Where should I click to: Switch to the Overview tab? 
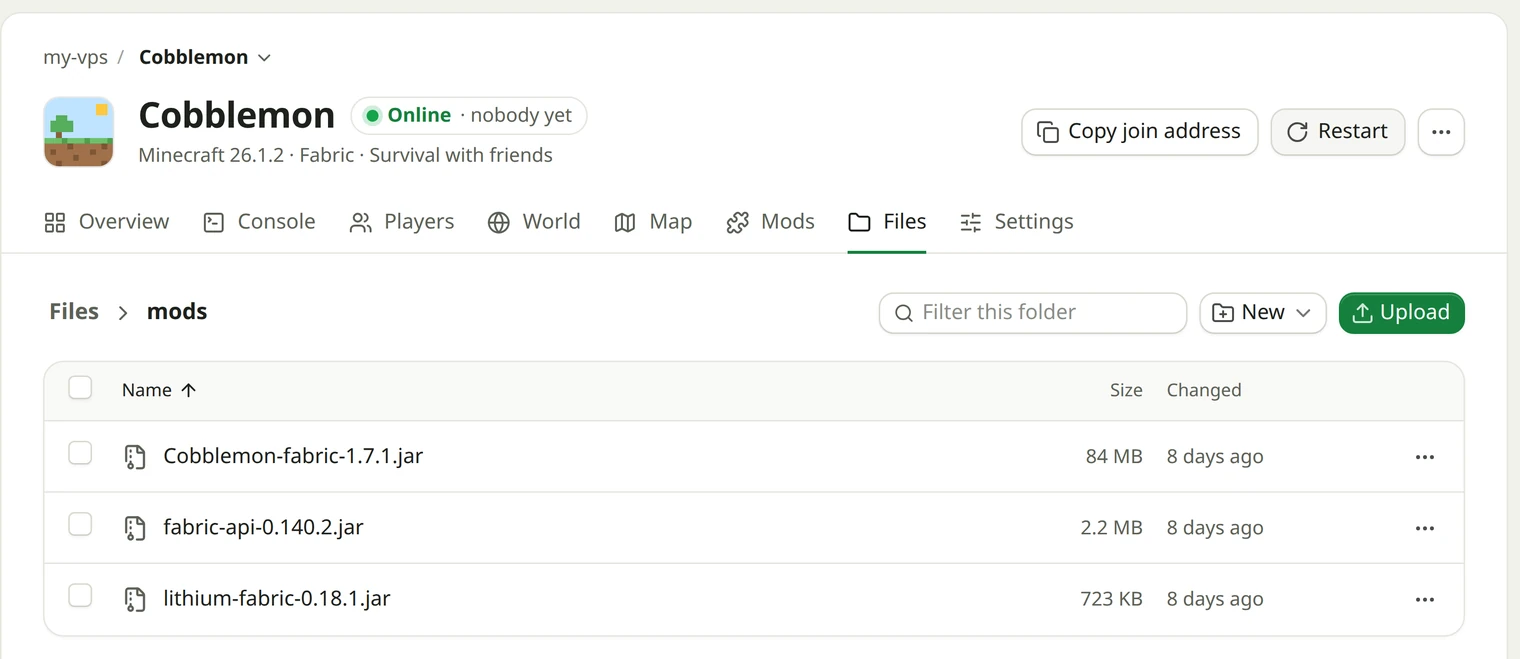[x=107, y=222]
